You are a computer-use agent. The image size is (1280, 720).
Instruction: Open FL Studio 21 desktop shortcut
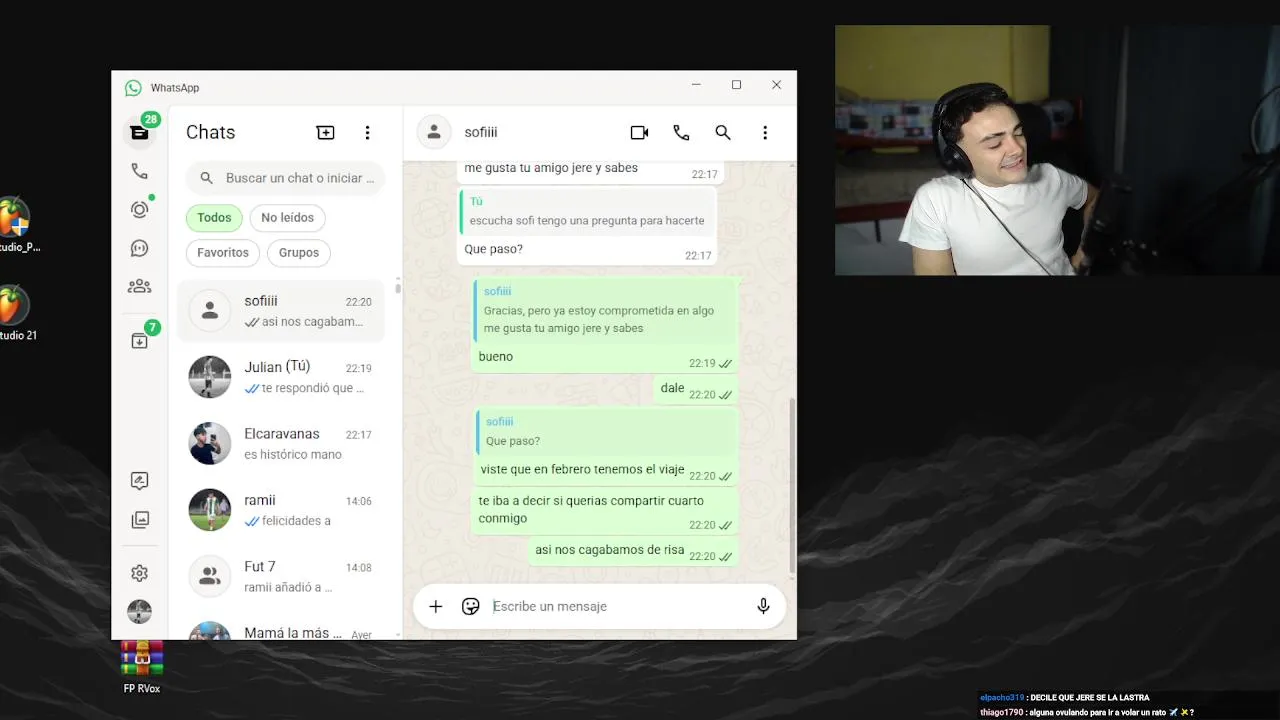pyautogui.click(x=16, y=314)
